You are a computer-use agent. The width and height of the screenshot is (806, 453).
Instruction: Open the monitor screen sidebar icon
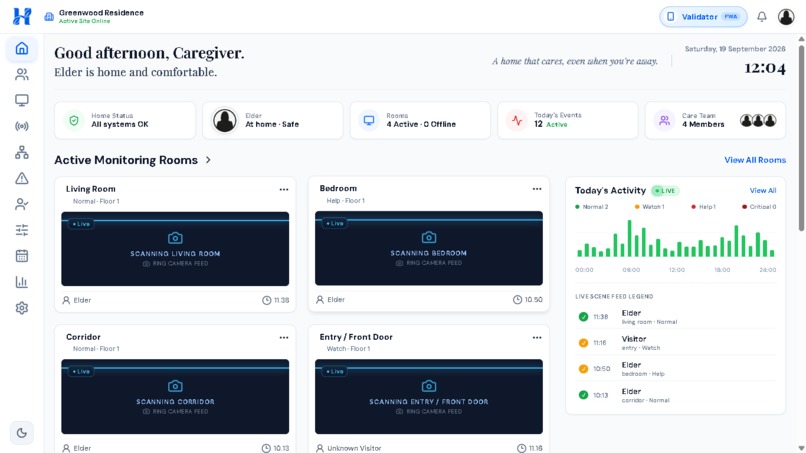tap(22, 100)
